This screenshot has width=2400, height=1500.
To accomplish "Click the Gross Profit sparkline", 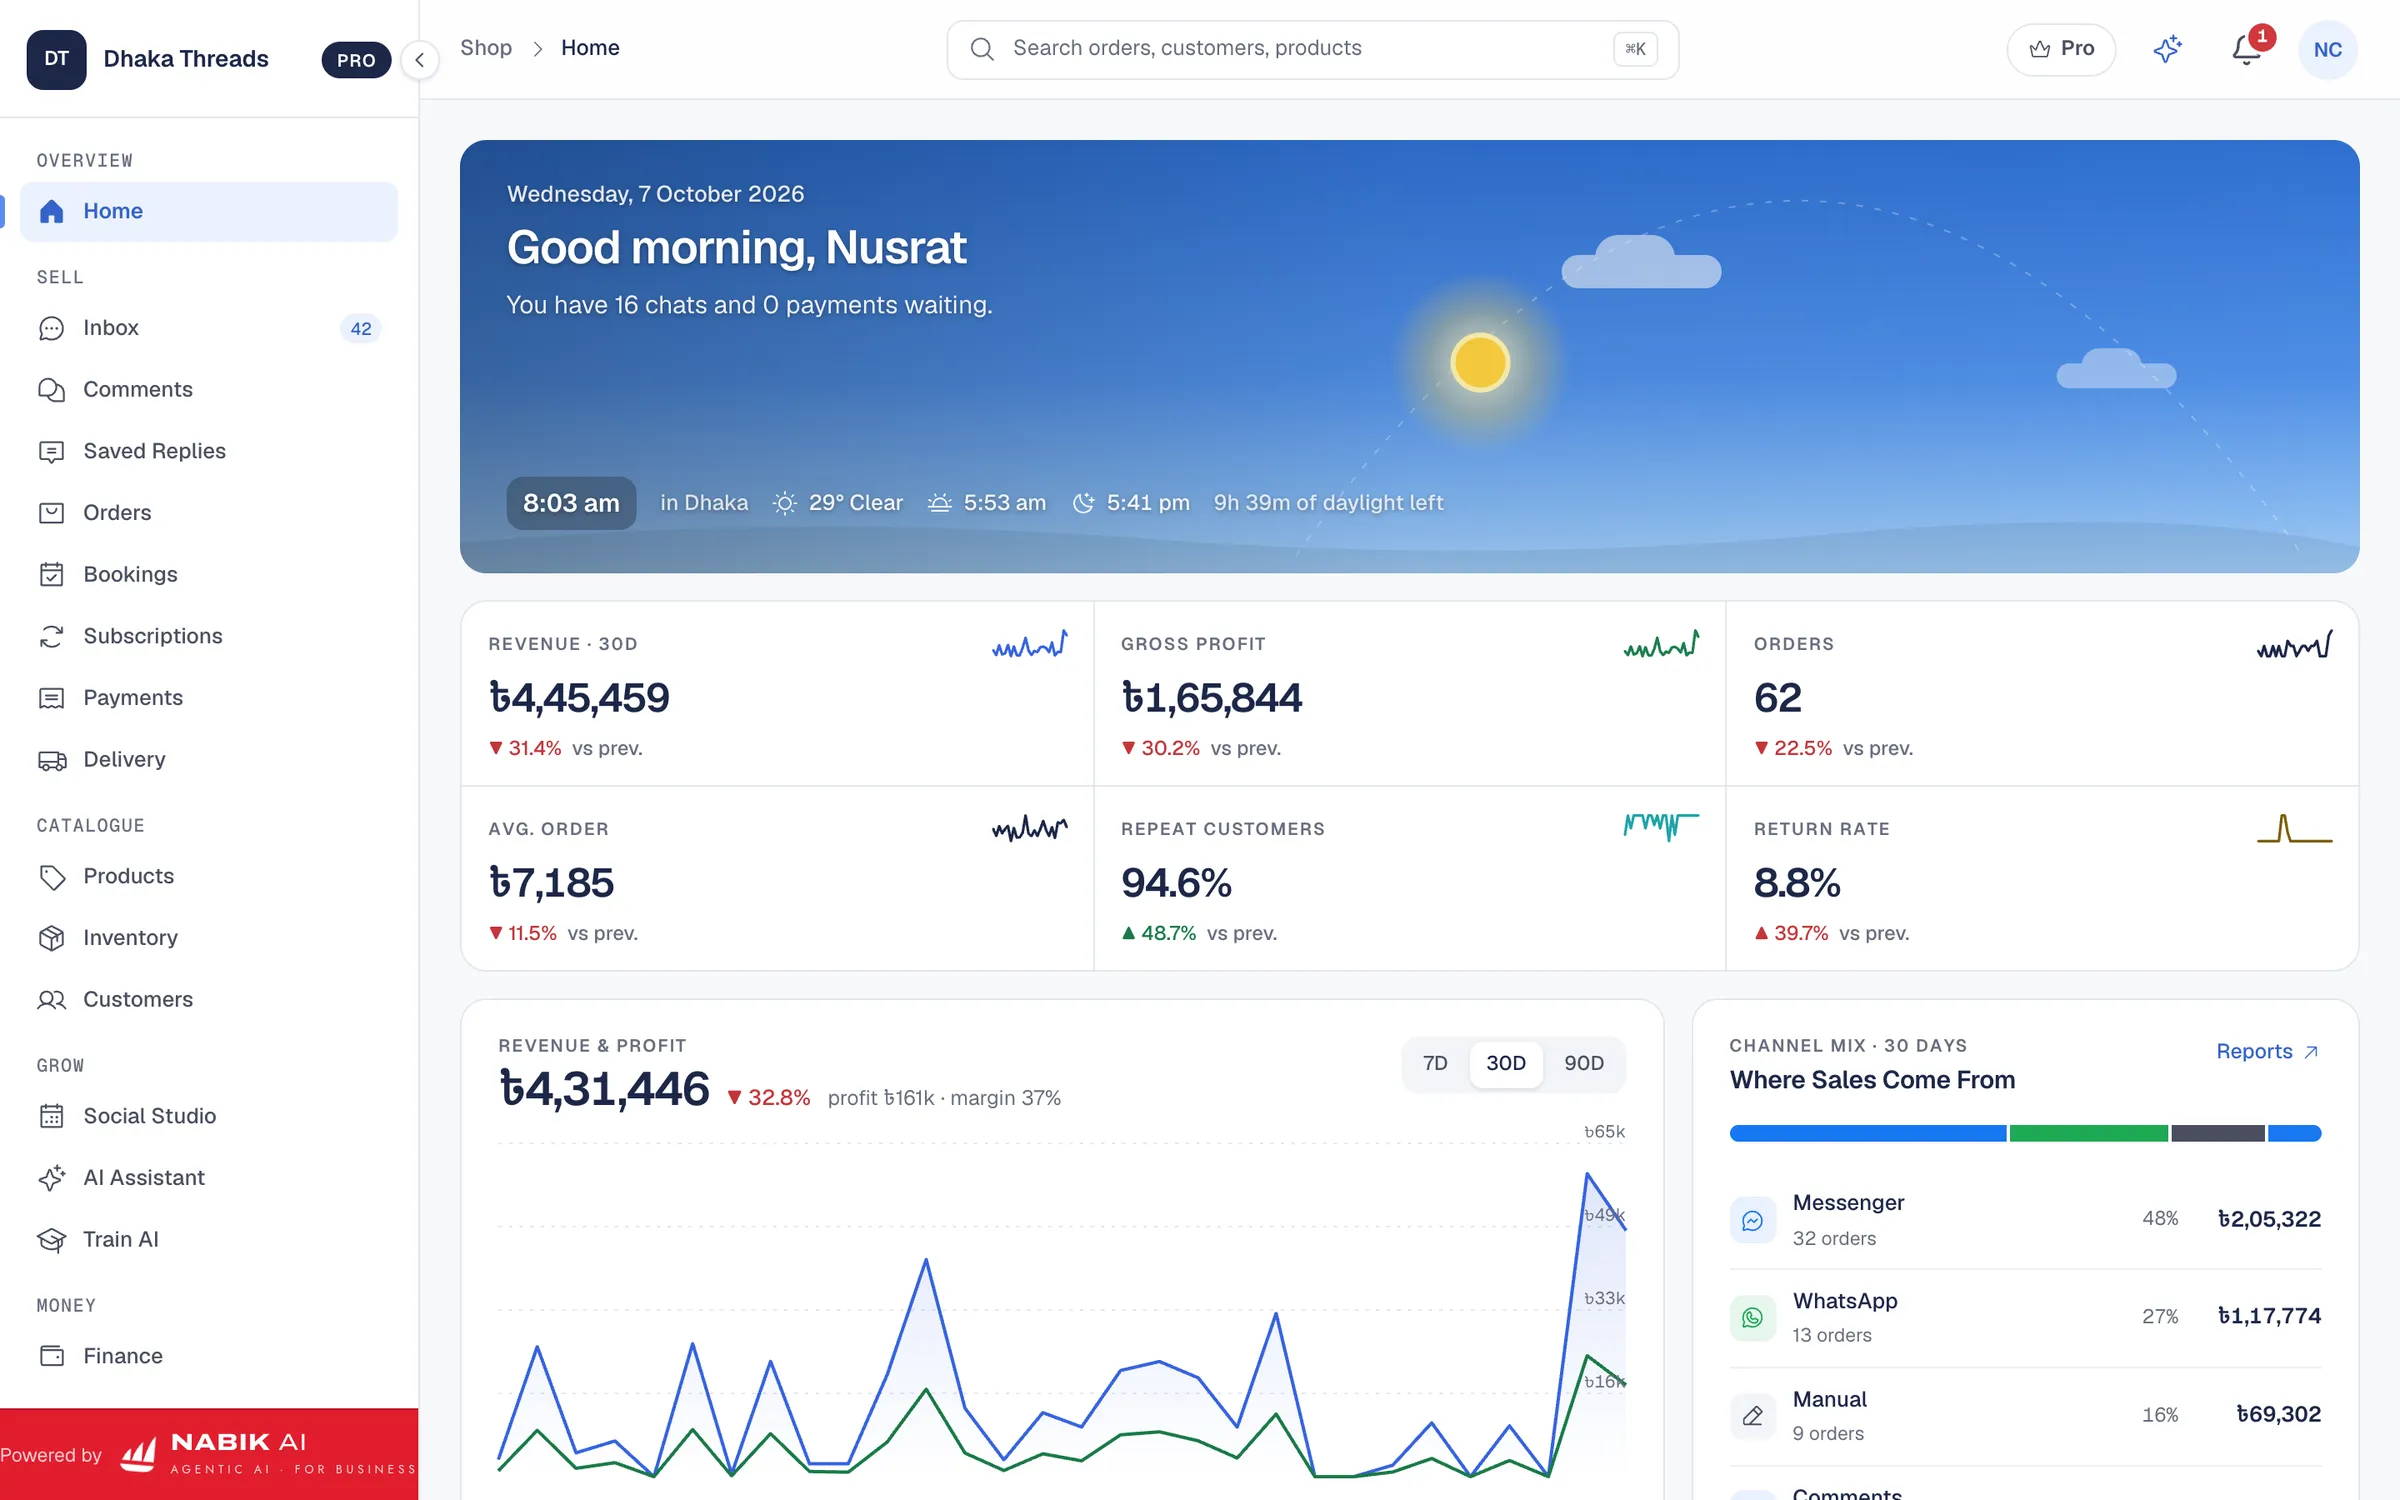I will 1661,645.
